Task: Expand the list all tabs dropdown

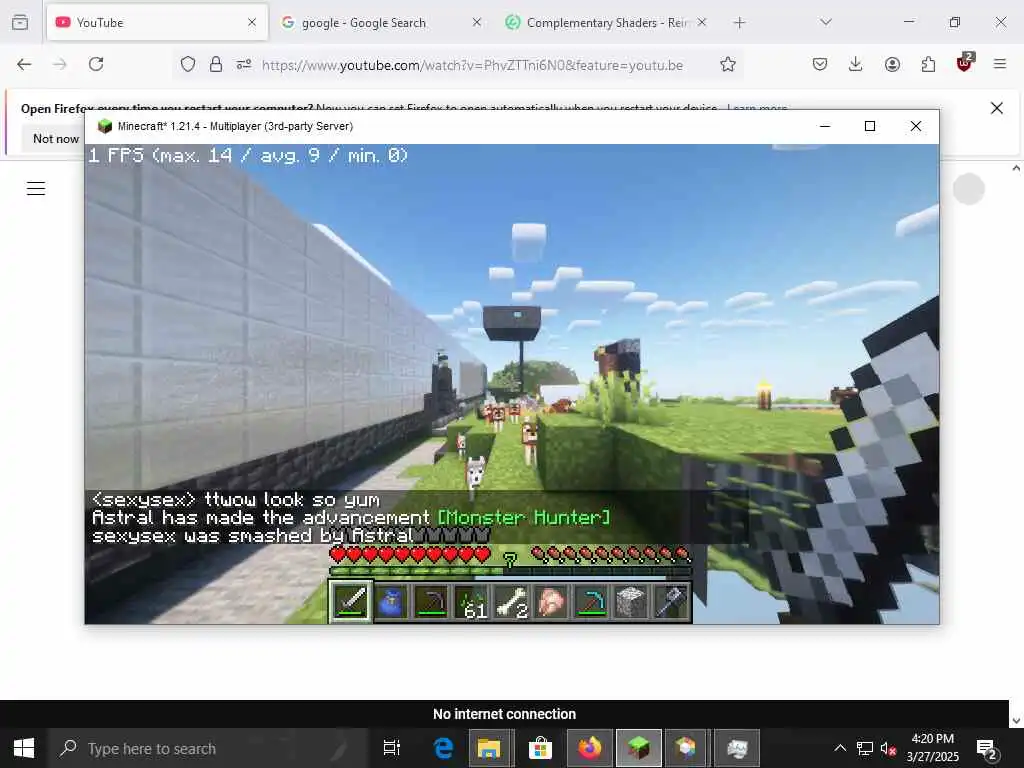Action: (826, 22)
